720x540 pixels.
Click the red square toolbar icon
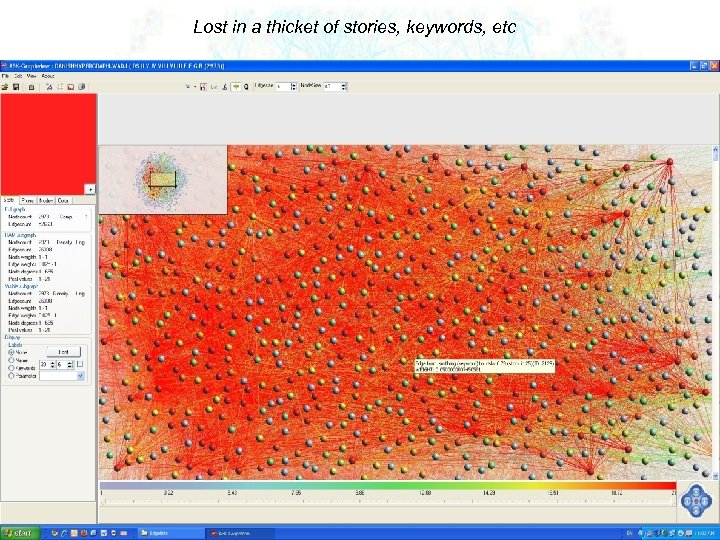[70, 86]
